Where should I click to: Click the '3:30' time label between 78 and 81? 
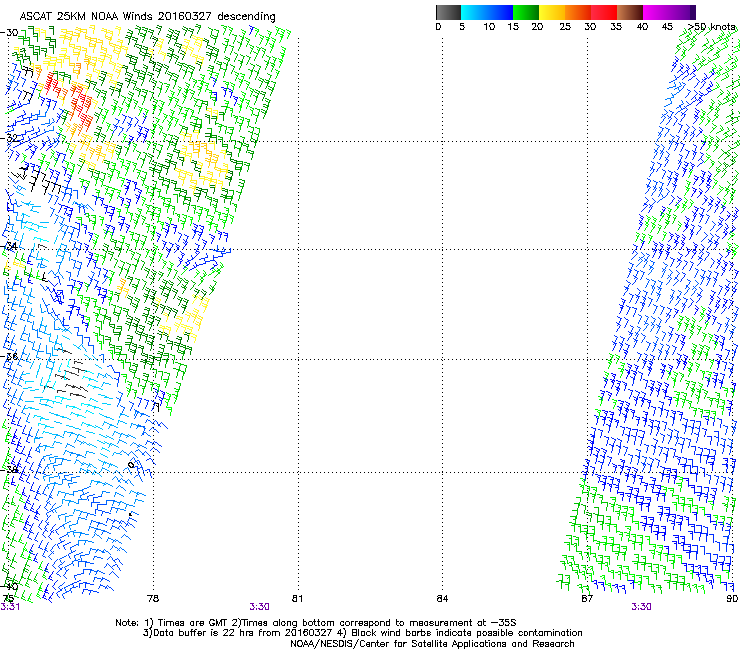point(260,607)
